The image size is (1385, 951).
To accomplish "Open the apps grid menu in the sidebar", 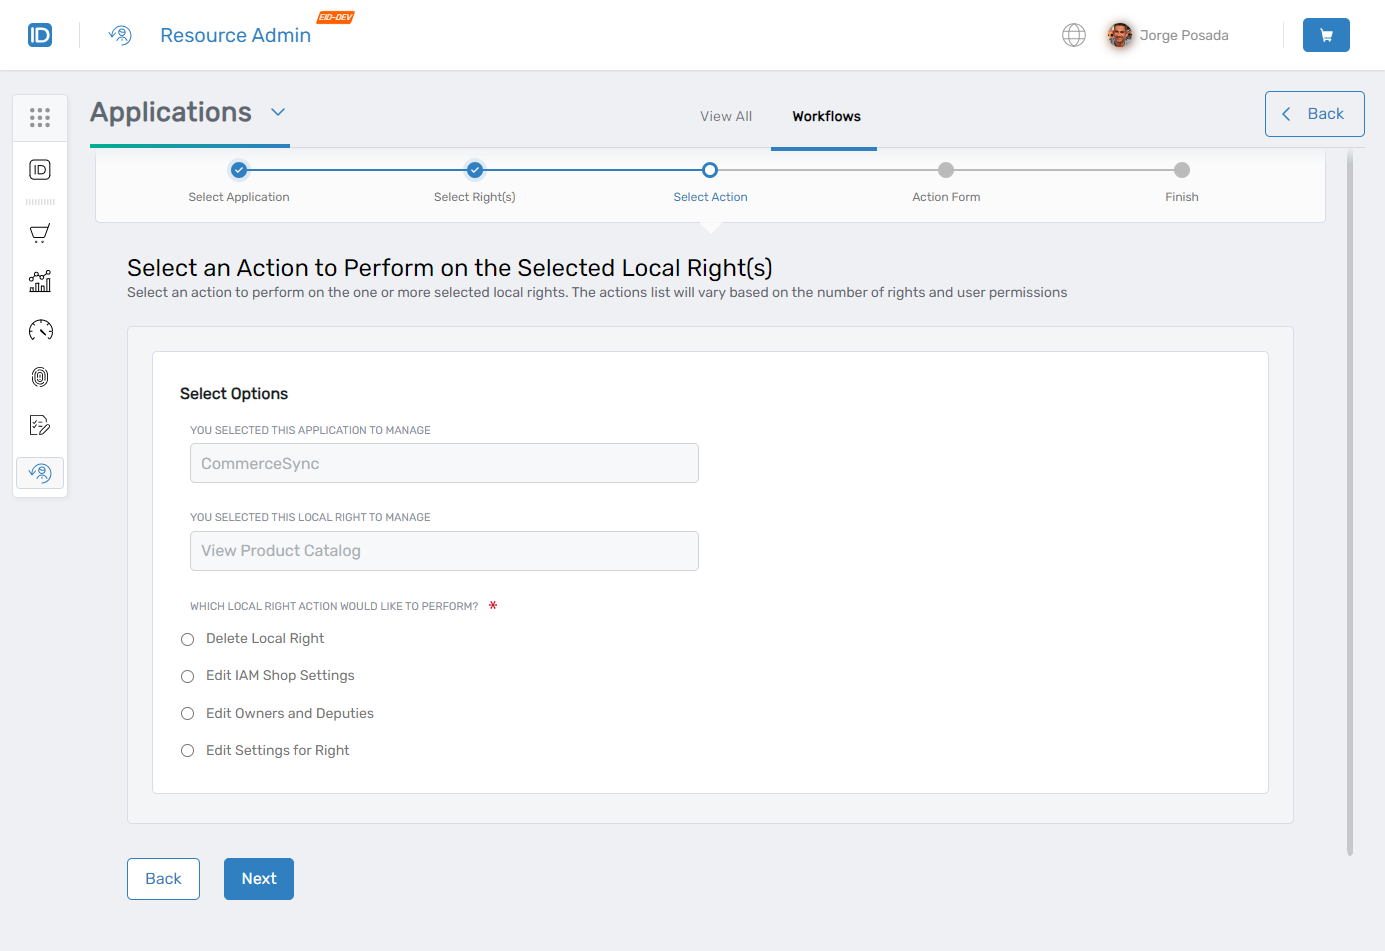I will tap(40, 117).
